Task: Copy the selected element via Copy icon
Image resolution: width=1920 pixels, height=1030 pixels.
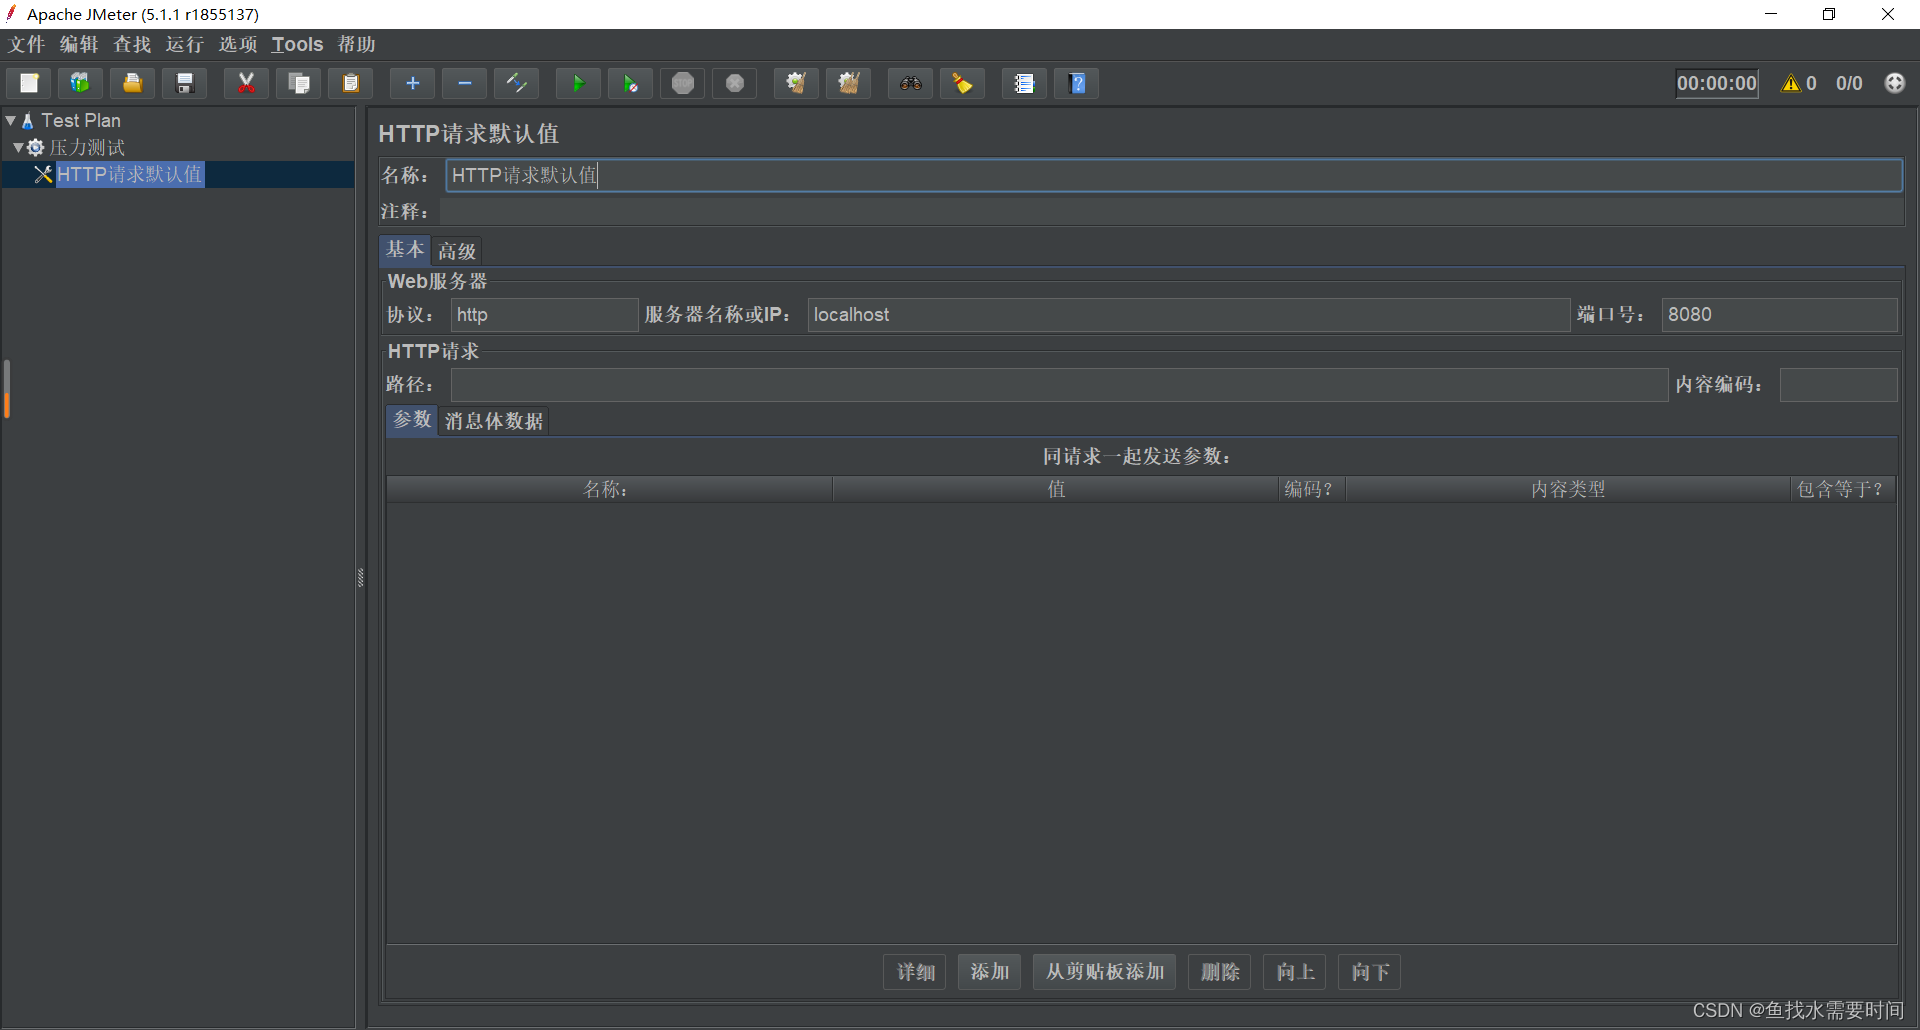Action: click(298, 83)
